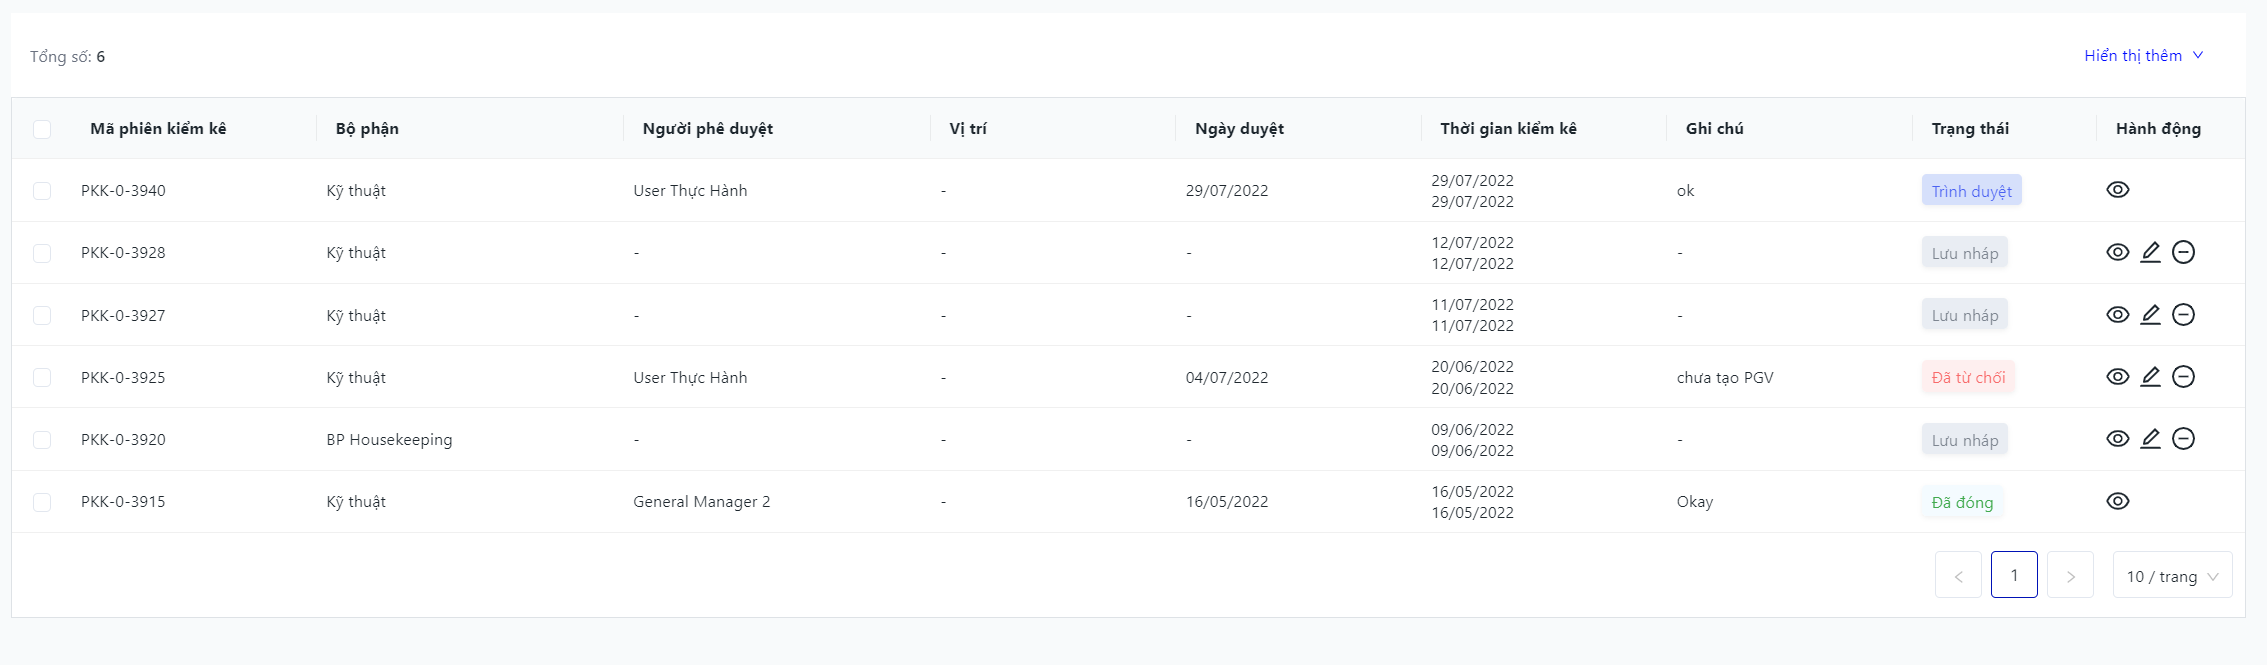Delete the PKK-0-3925 row via minus icon
The image size is (2267, 665).
pyautogui.click(x=2183, y=377)
